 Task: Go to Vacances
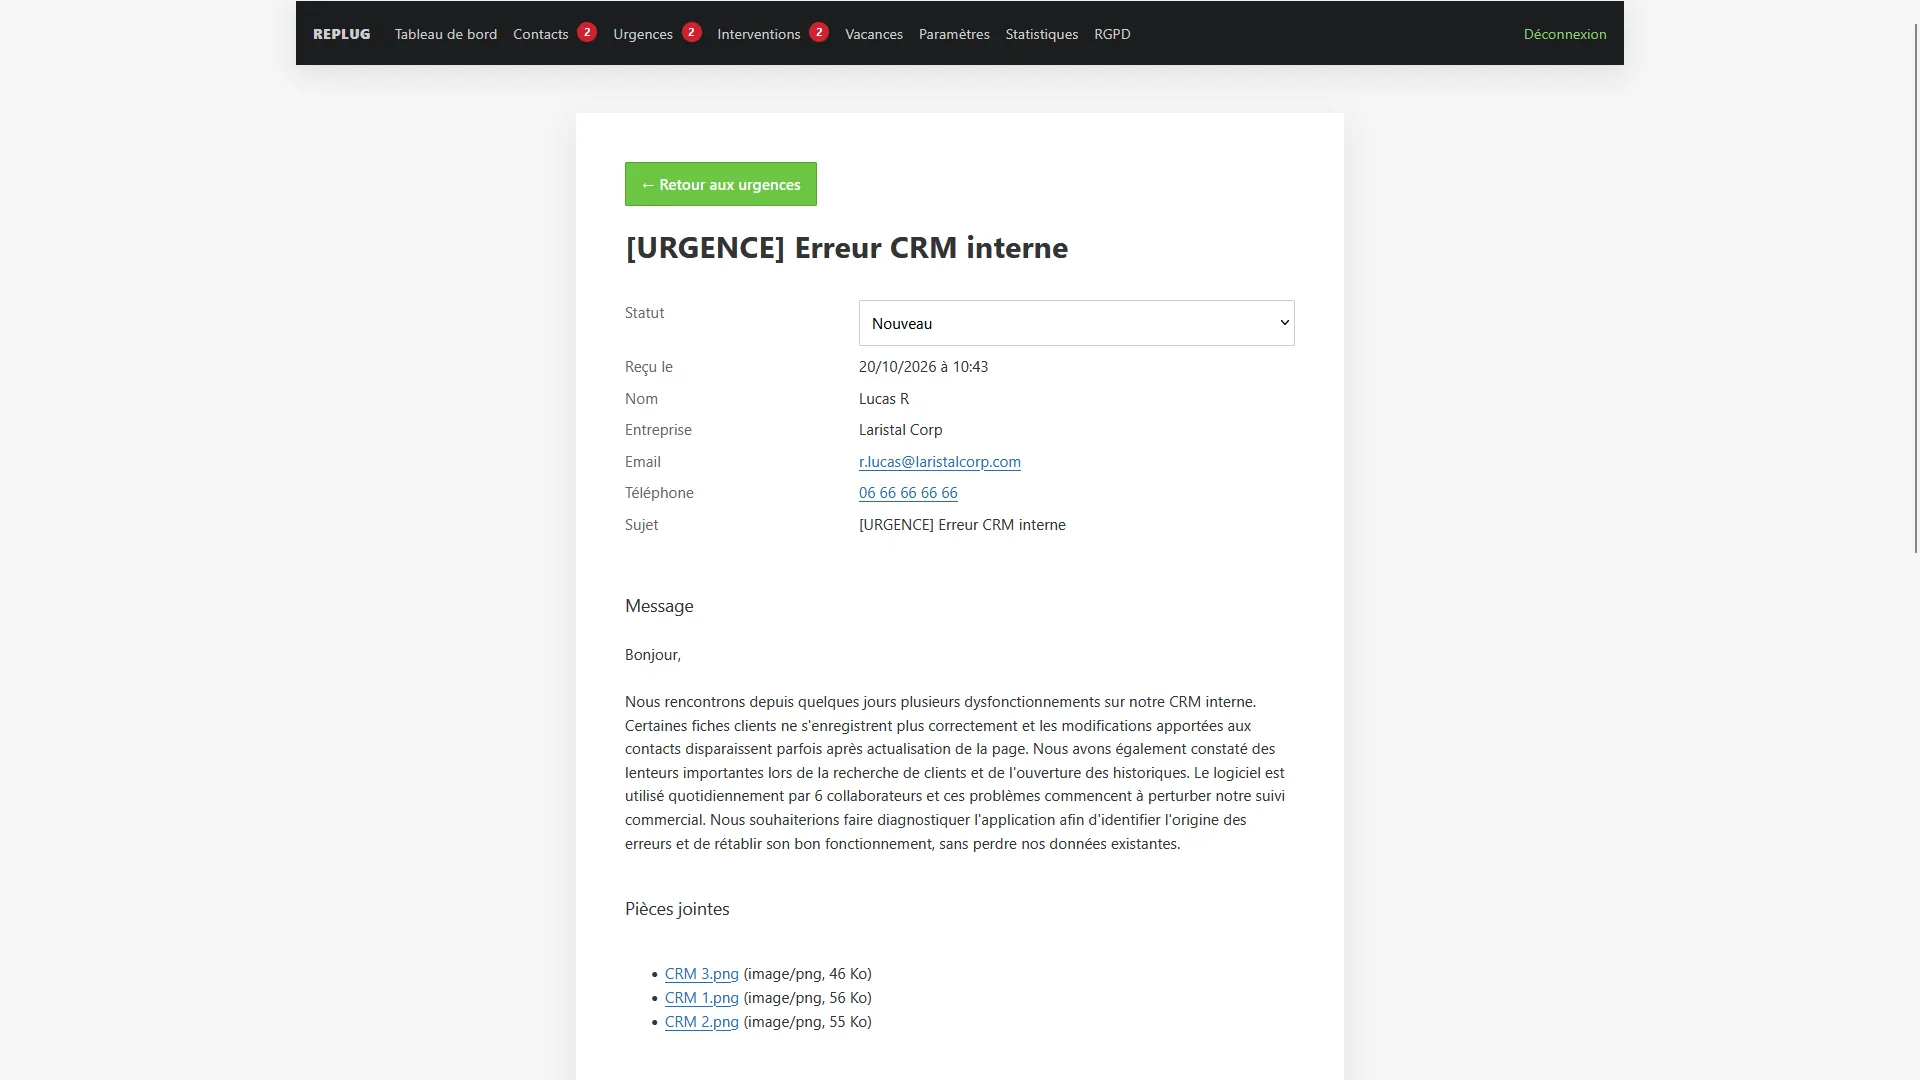tap(873, 34)
